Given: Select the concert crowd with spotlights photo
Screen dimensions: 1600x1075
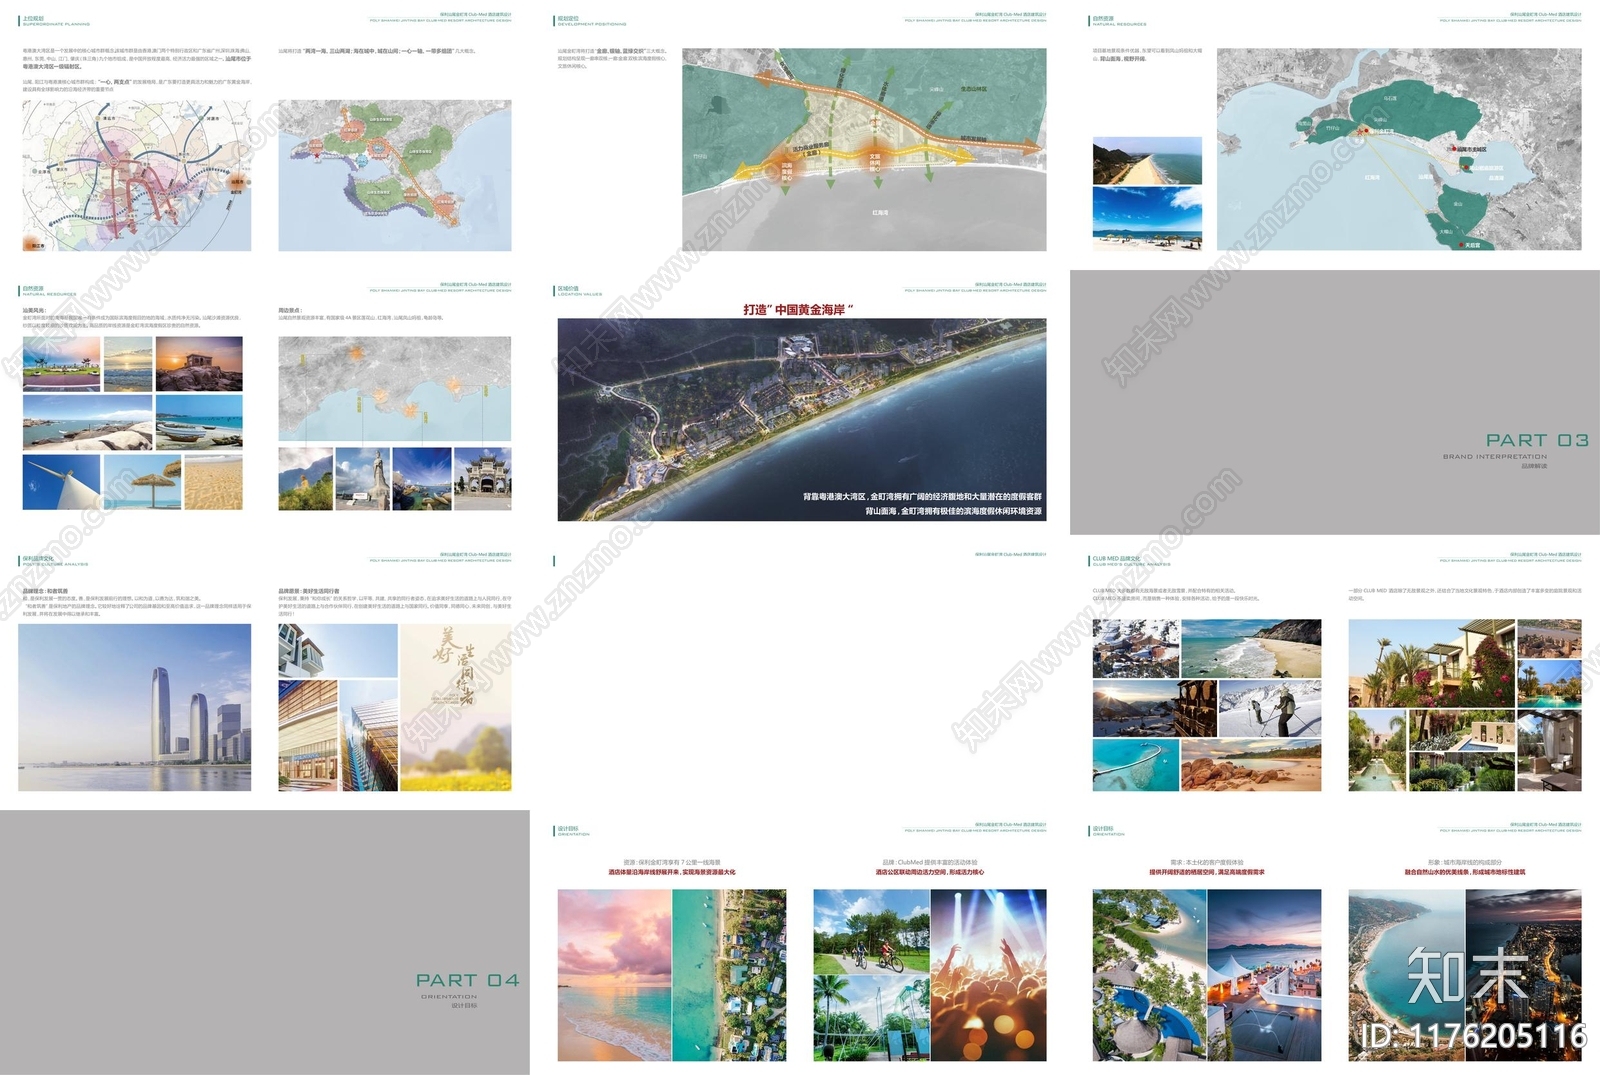Looking at the screenshot, I should tap(988, 975).
